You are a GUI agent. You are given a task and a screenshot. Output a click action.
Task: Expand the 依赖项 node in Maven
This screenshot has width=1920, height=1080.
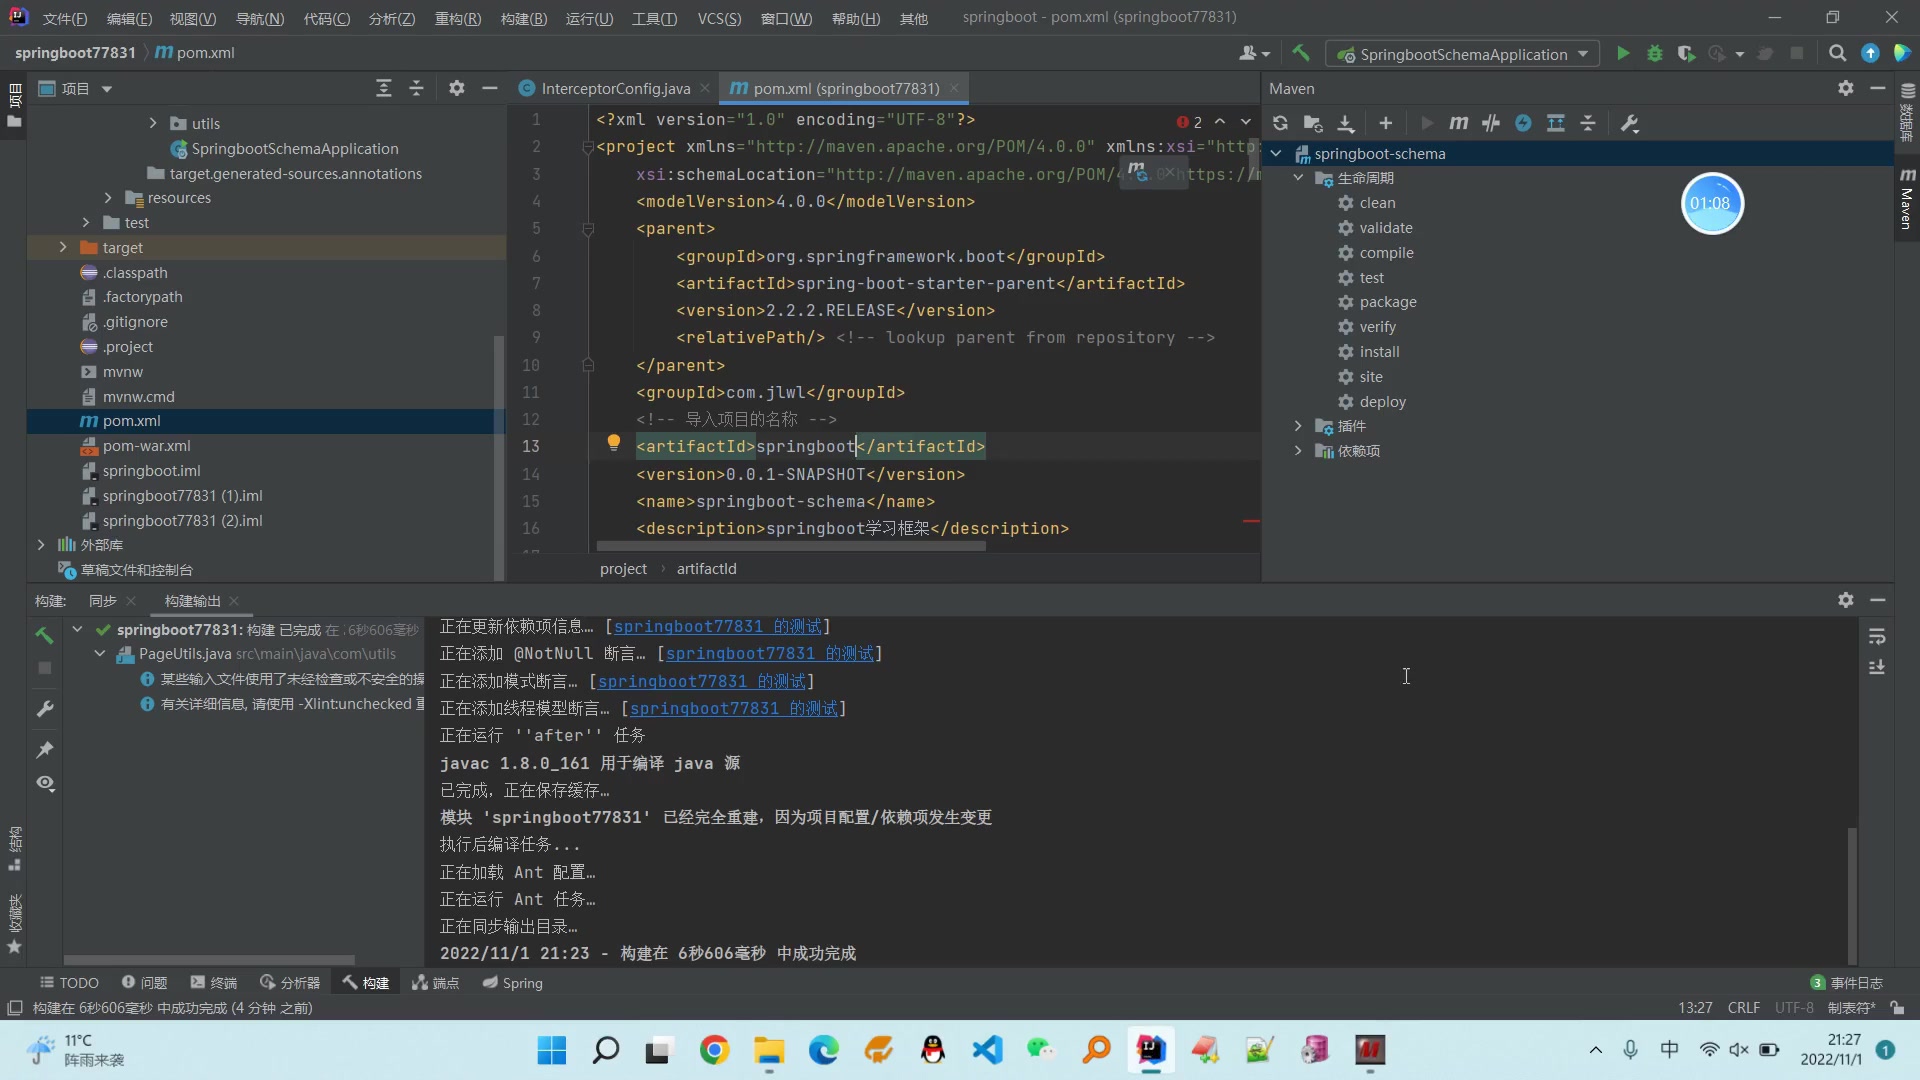point(1298,451)
